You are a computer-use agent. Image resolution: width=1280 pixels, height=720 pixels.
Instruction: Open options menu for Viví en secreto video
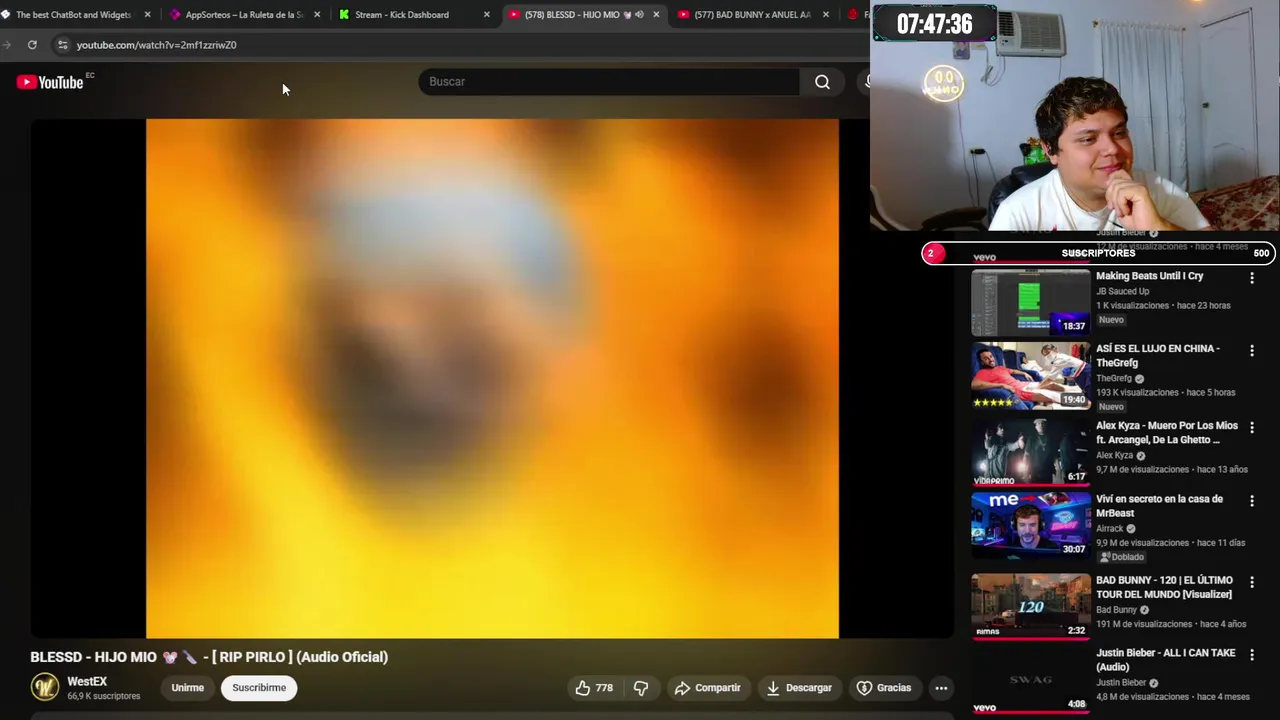1251,501
